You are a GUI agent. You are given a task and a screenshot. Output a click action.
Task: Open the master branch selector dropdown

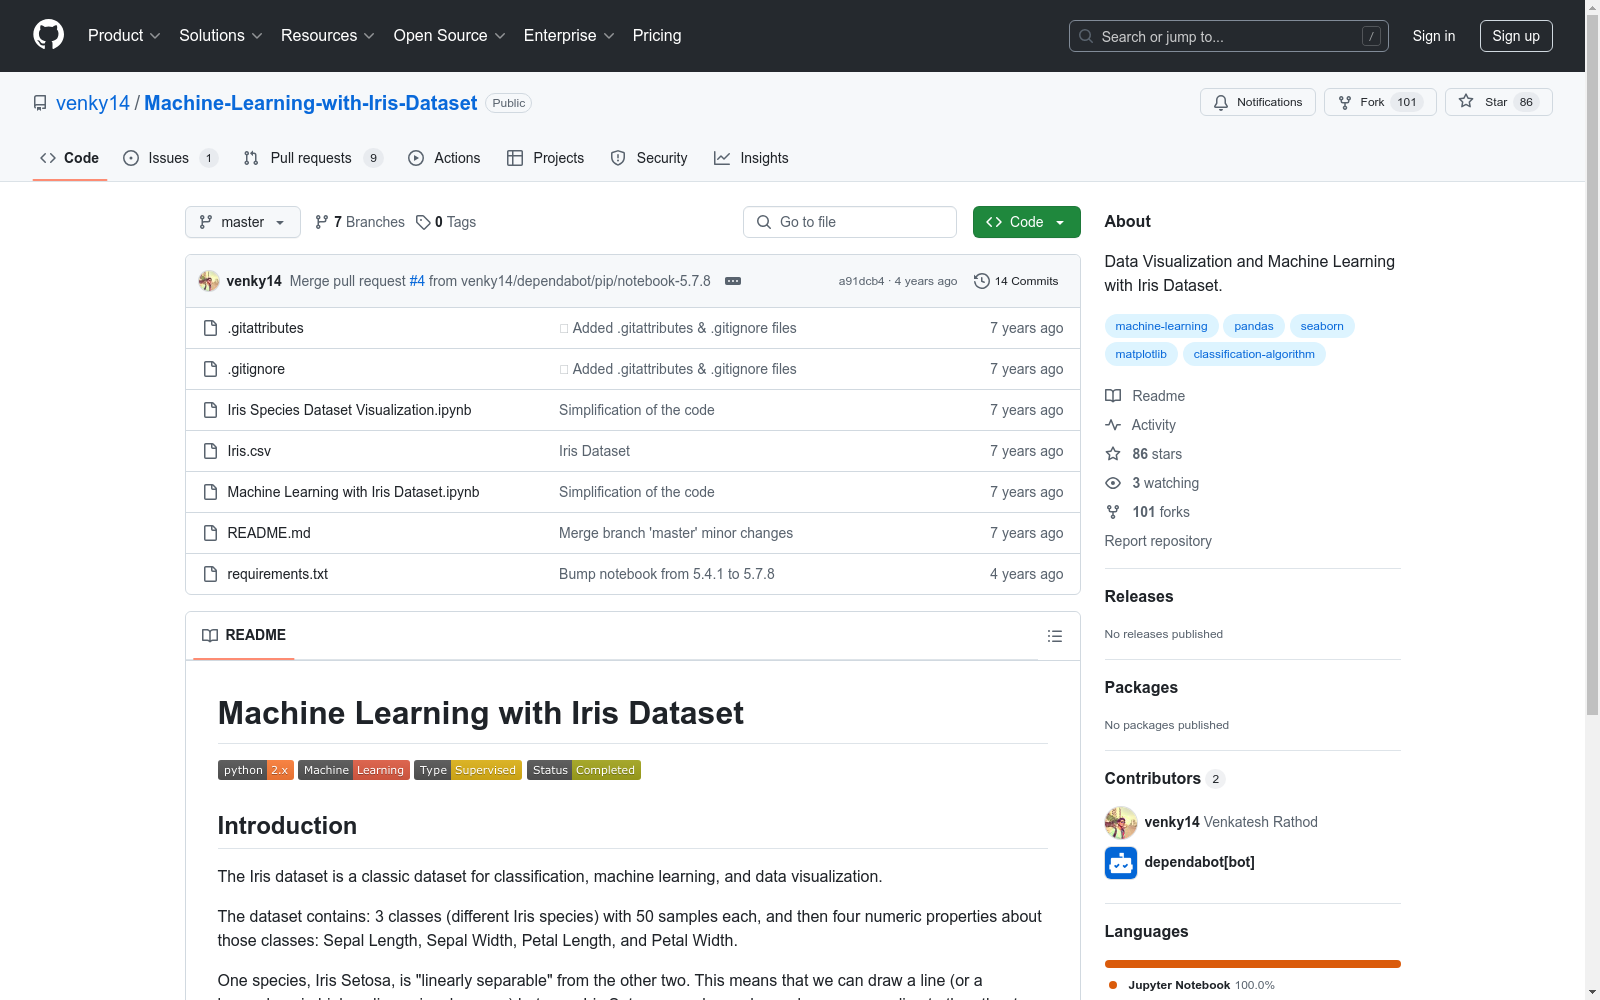243,222
